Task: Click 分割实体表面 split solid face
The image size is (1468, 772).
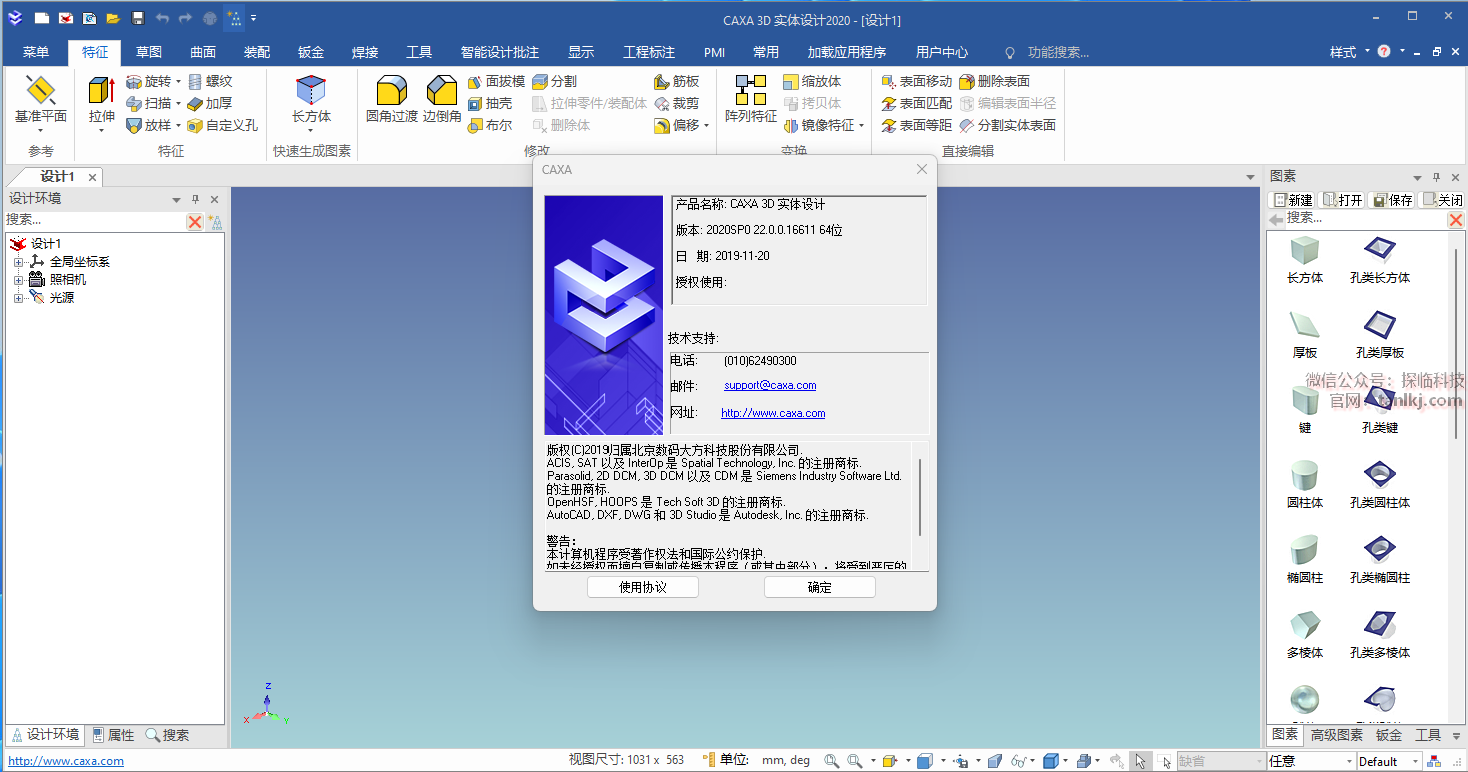Action: (1008, 125)
